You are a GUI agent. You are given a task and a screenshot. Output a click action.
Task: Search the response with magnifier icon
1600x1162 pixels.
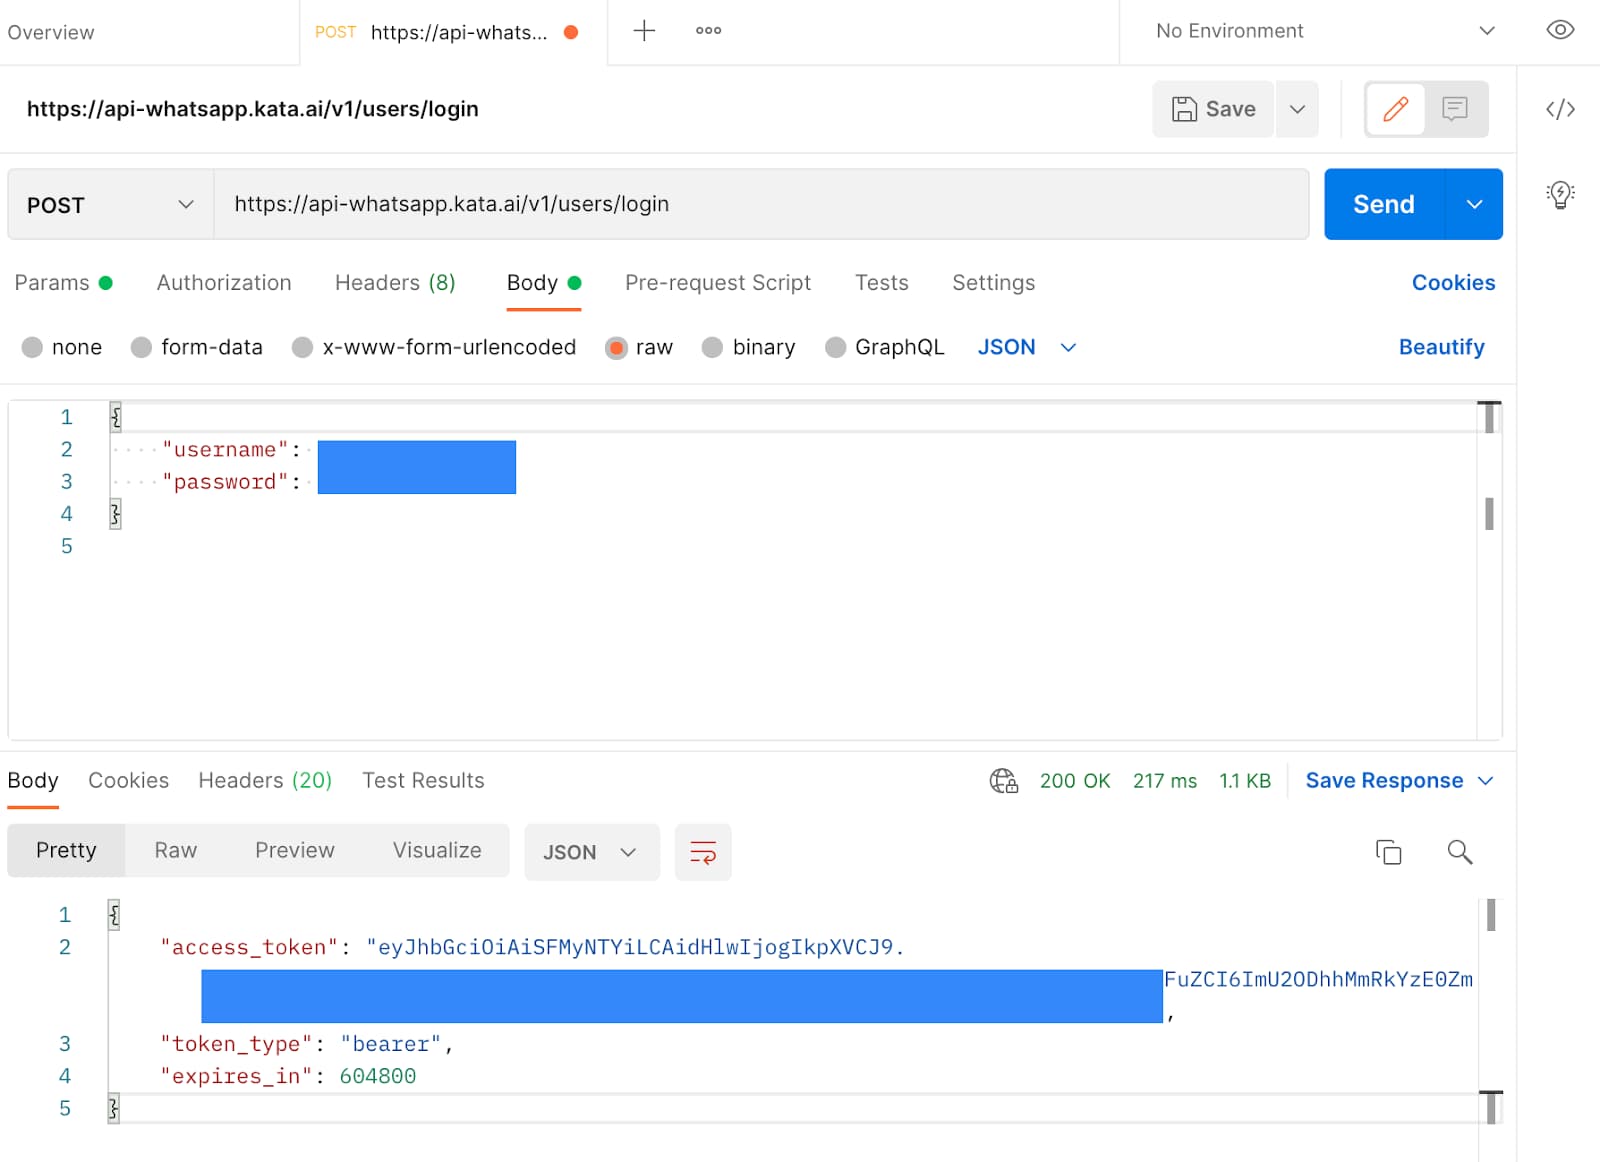1460,852
